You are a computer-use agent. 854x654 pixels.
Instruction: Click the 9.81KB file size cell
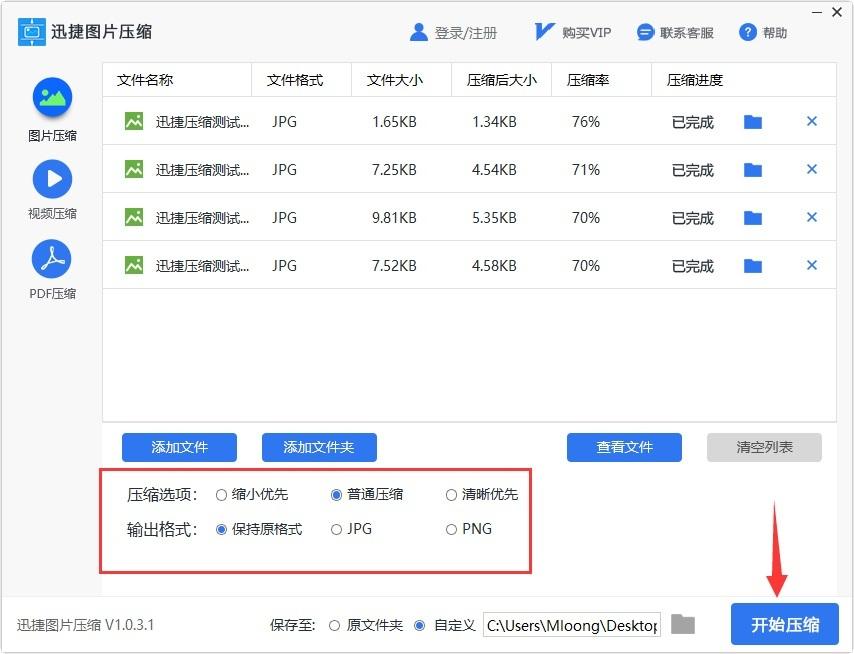pos(394,218)
